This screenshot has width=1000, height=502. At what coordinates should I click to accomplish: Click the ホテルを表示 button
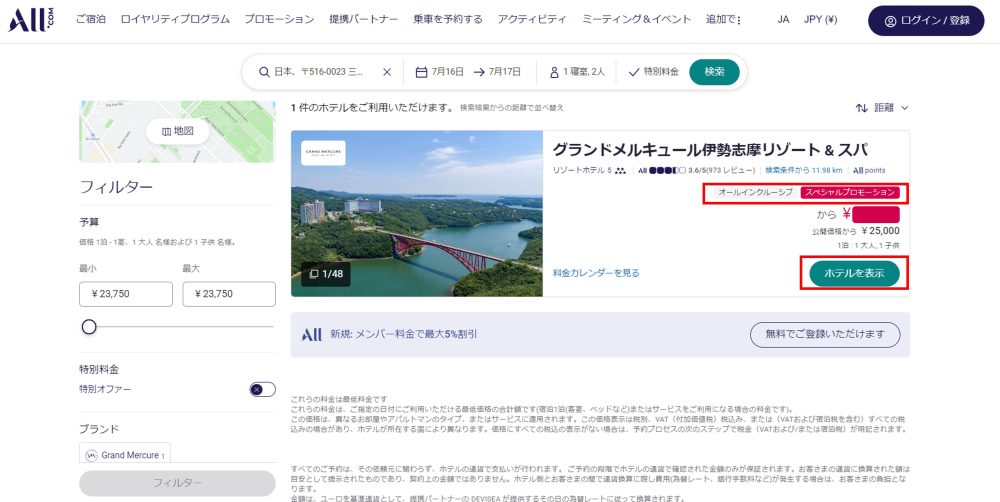[x=855, y=273]
